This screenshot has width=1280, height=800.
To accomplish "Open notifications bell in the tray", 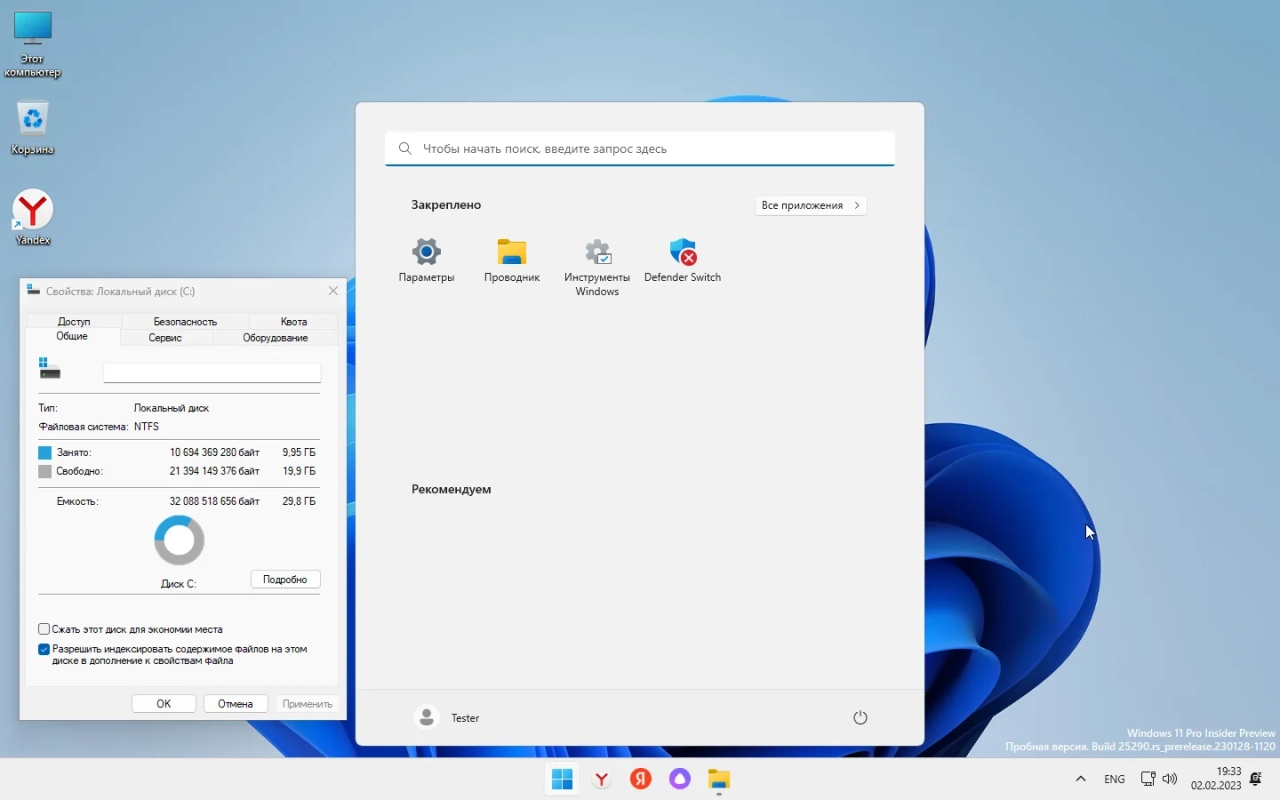I will click(x=1256, y=779).
